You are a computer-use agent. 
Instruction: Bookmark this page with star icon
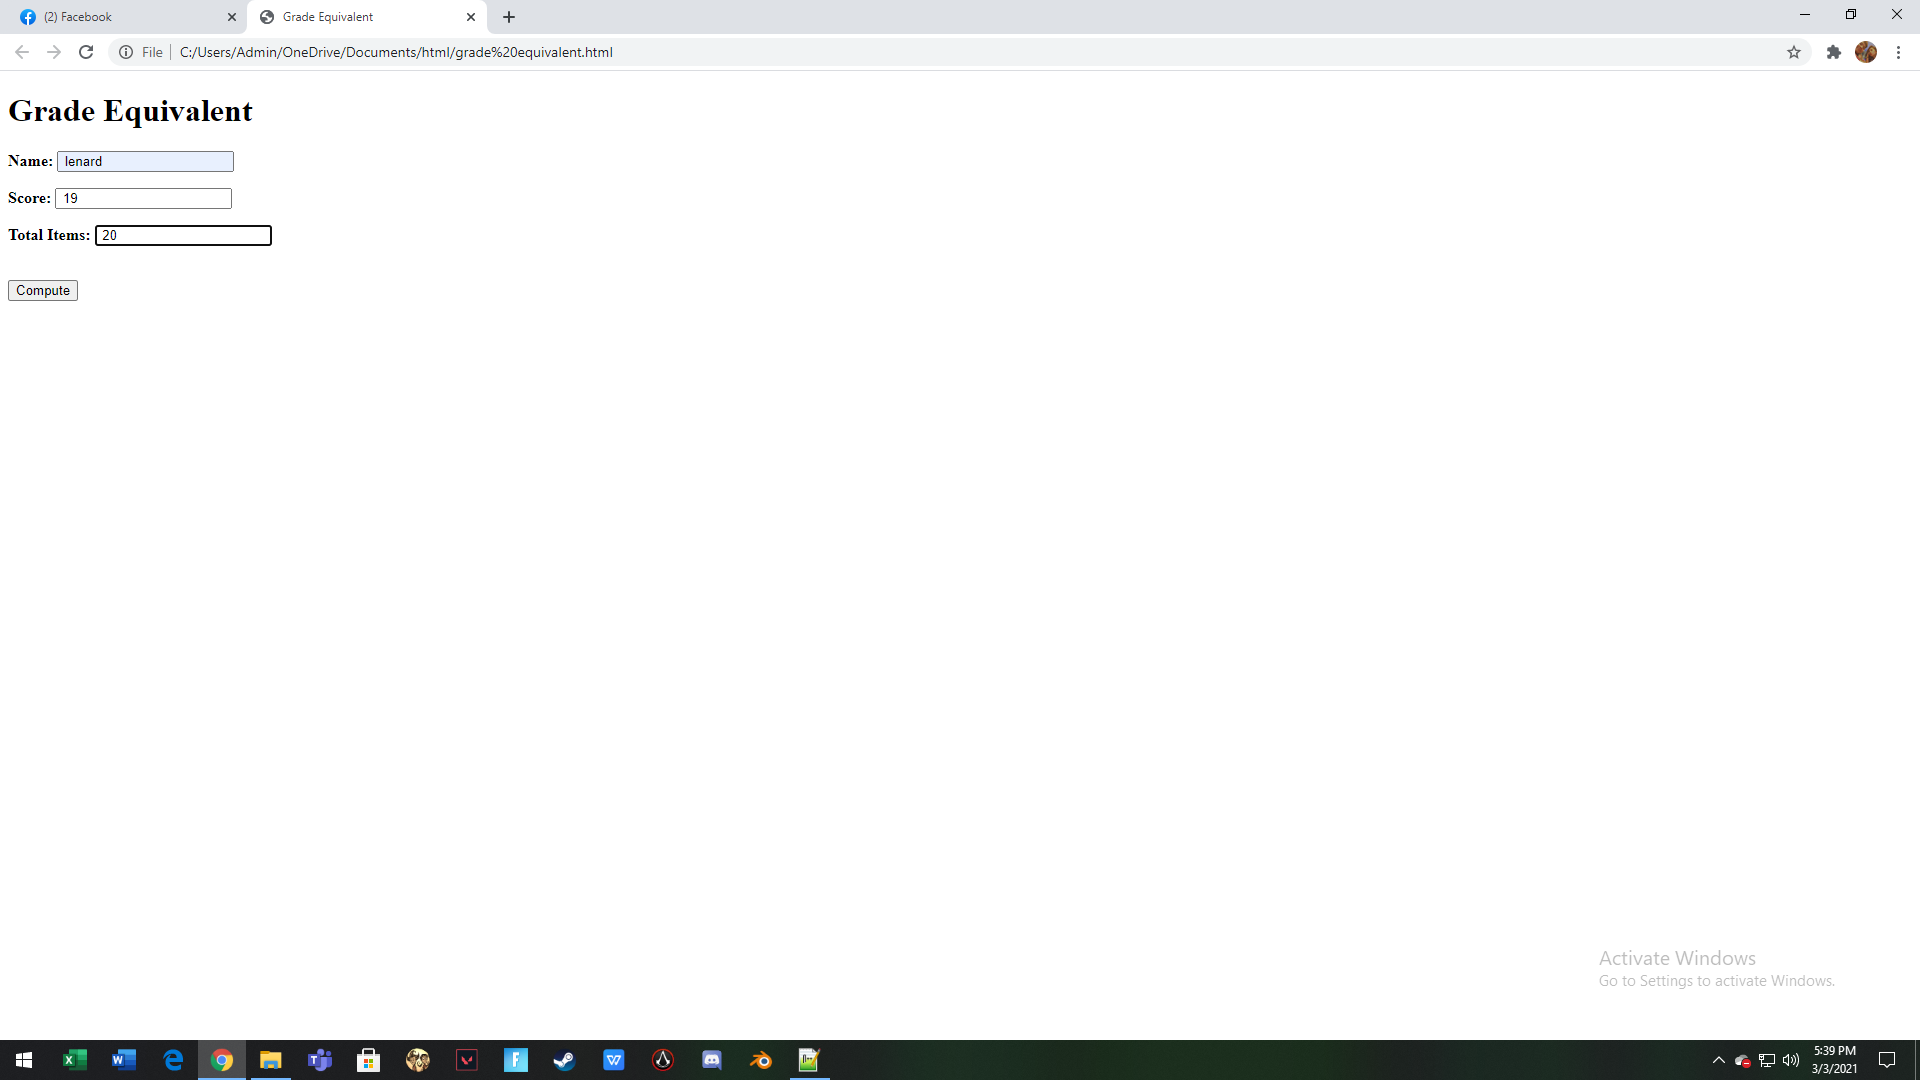[1794, 52]
